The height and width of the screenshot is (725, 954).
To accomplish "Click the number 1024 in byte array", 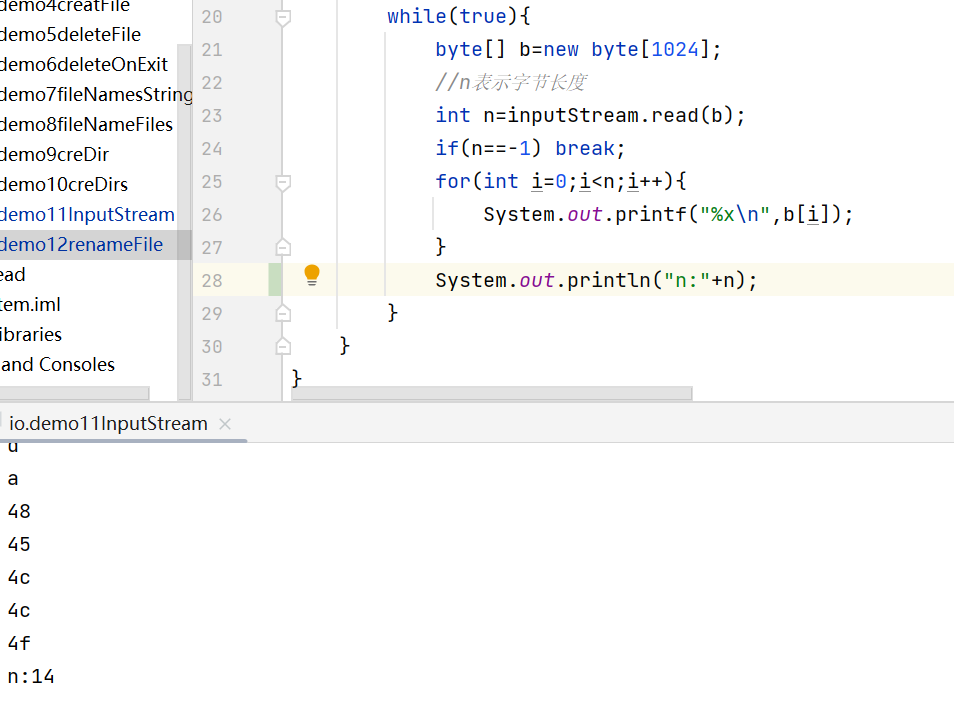I will pos(675,49).
